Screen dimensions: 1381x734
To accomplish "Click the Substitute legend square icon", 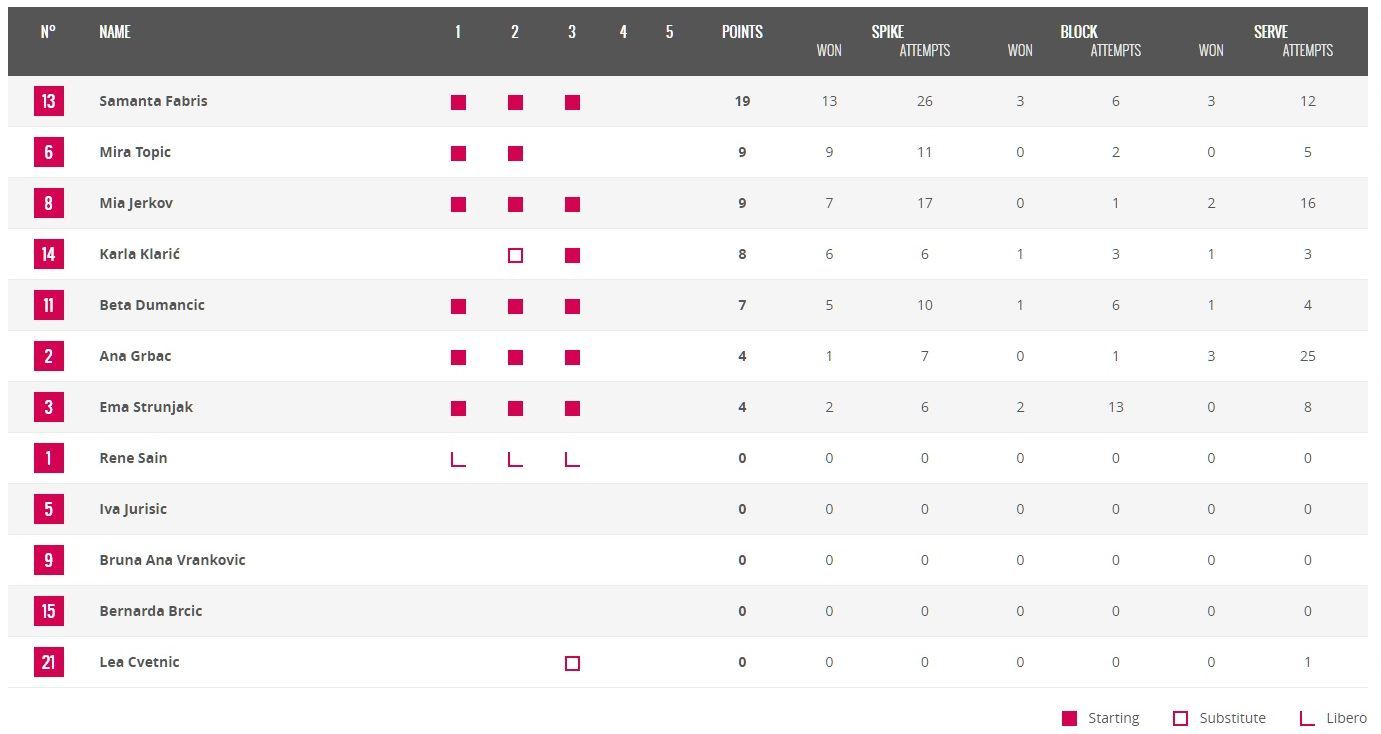I will (x=1180, y=718).
